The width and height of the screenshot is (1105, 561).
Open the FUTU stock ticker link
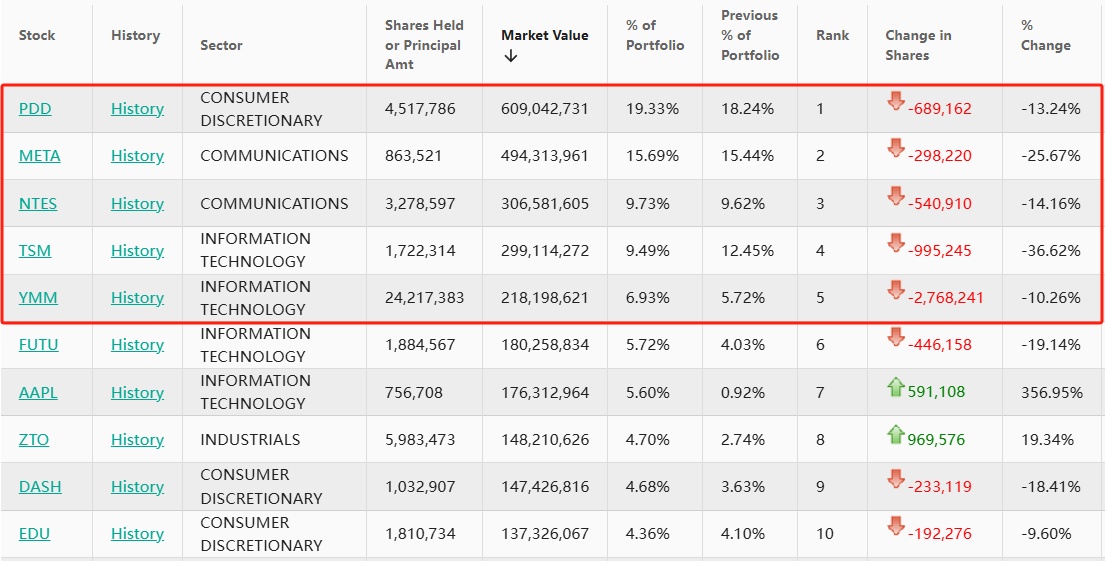[x=39, y=345]
